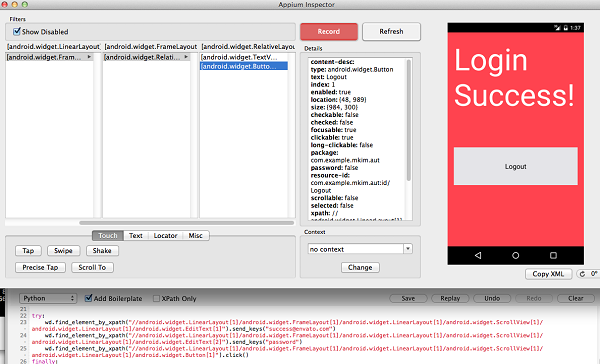Screen dimensions: 600x364
Task: Open the Misc tab
Action: pos(196,235)
